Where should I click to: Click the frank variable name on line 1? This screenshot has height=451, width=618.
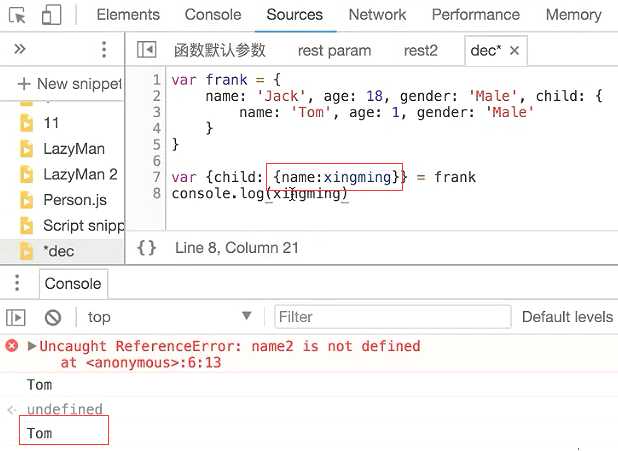226,80
